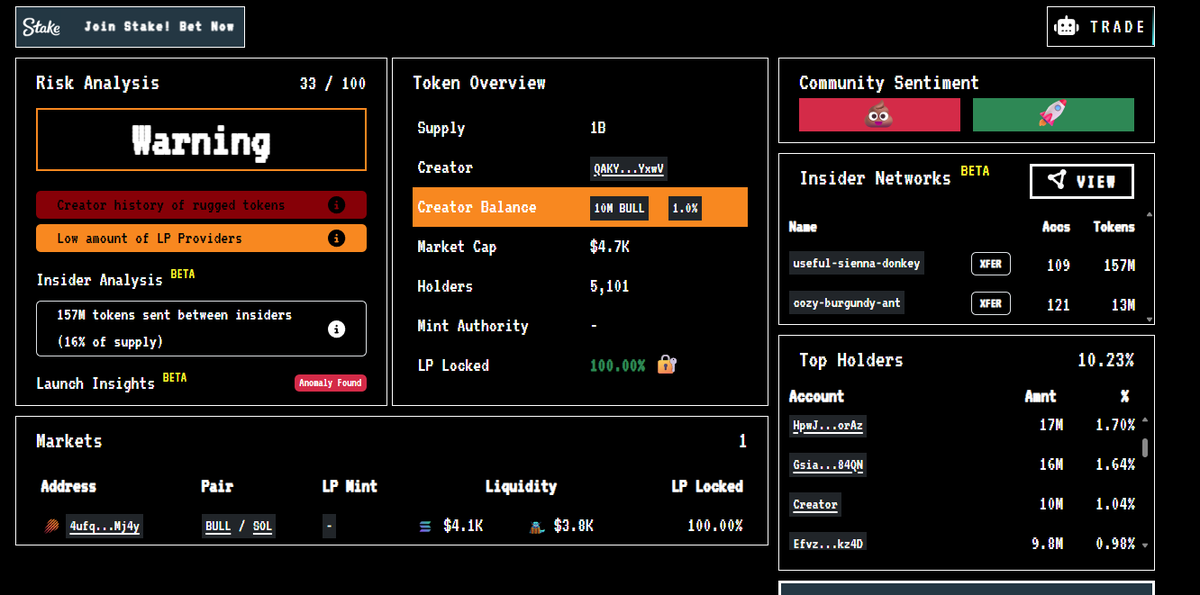Viewport: 1200px width, 595px height.
Task: Open info for Low amount of LP Providers
Action: [x=337, y=238]
